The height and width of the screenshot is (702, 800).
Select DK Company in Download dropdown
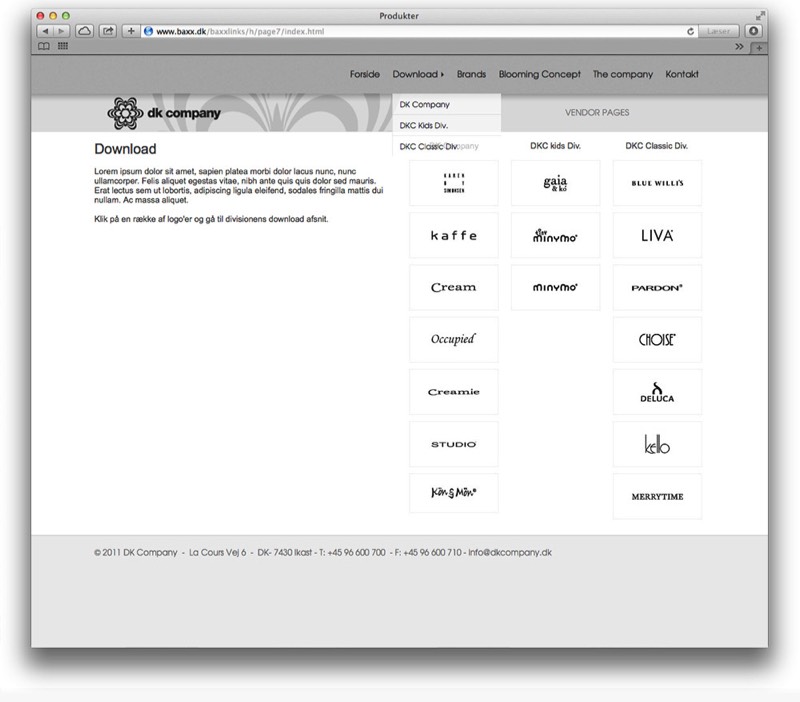click(x=446, y=104)
